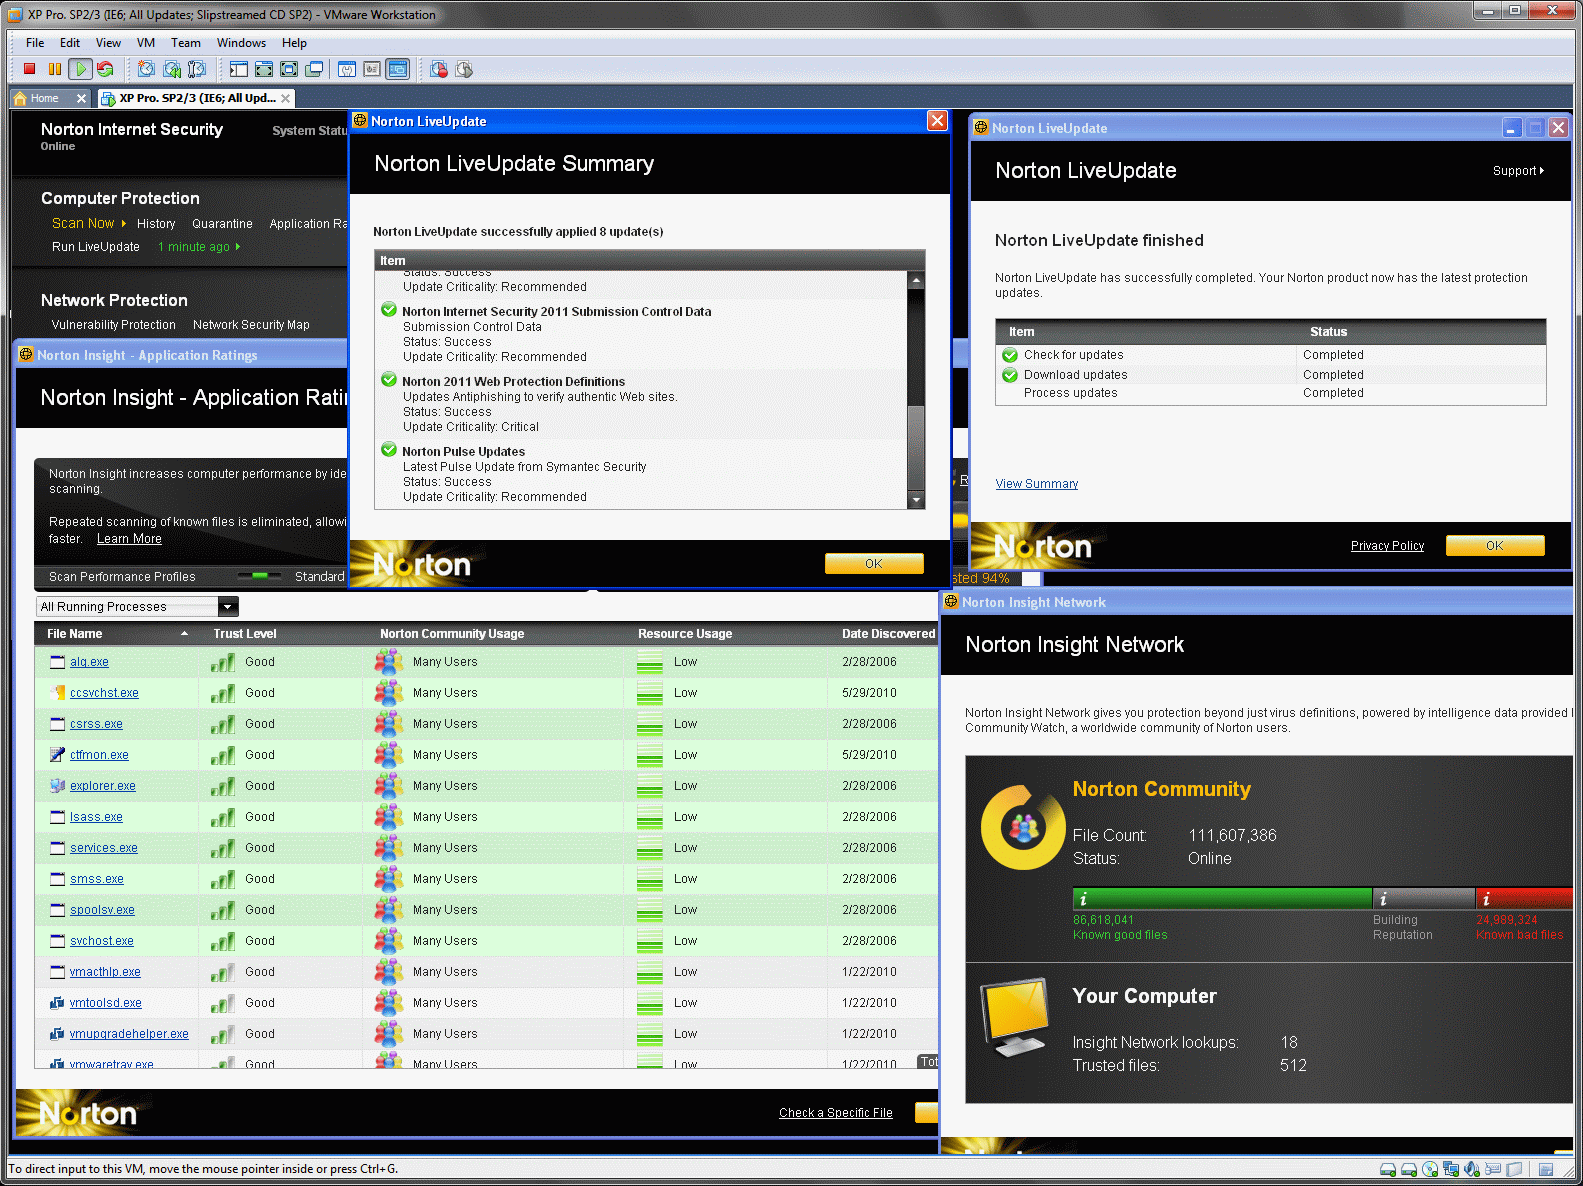Open the Team menu
The height and width of the screenshot is (1186, 1583).
pos(186,43)
